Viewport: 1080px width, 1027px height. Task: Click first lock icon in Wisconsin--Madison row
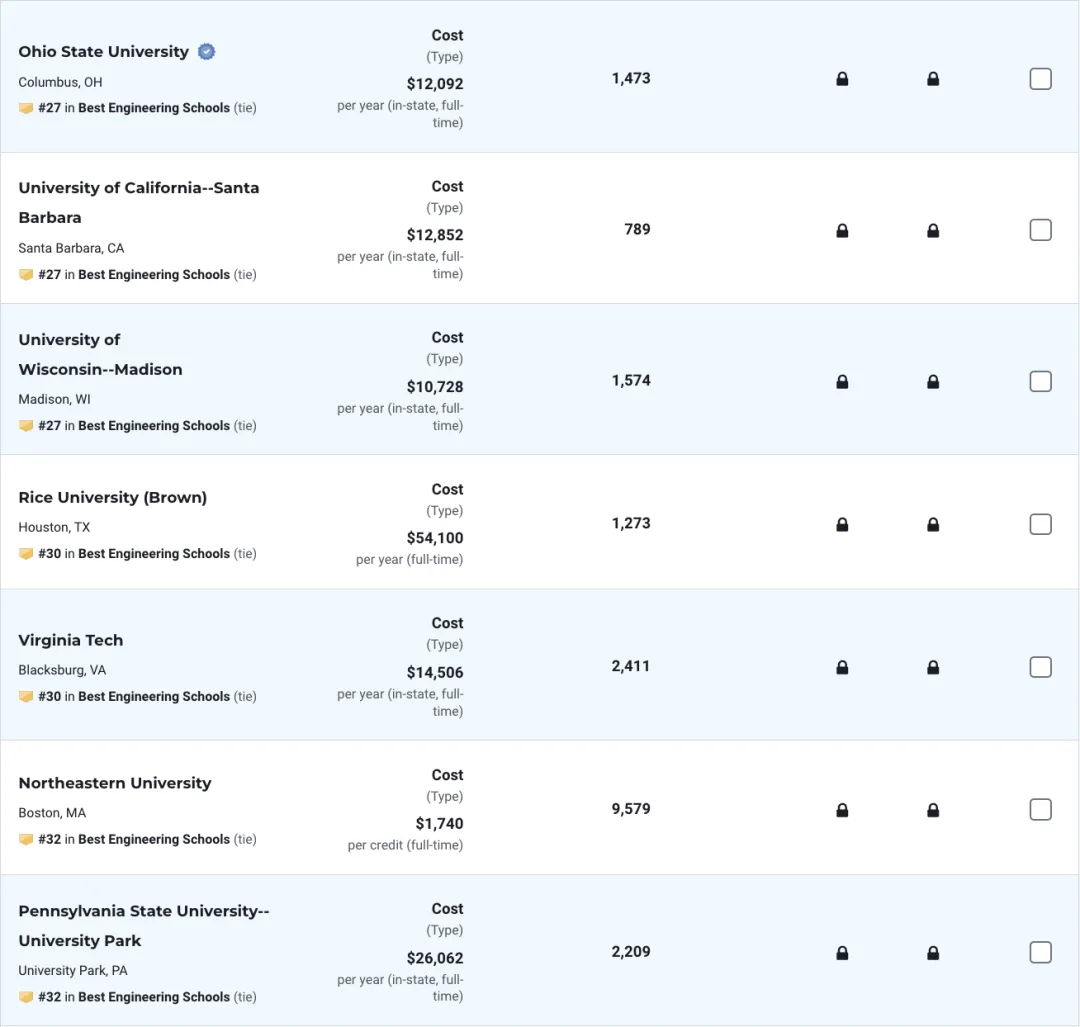842,382
